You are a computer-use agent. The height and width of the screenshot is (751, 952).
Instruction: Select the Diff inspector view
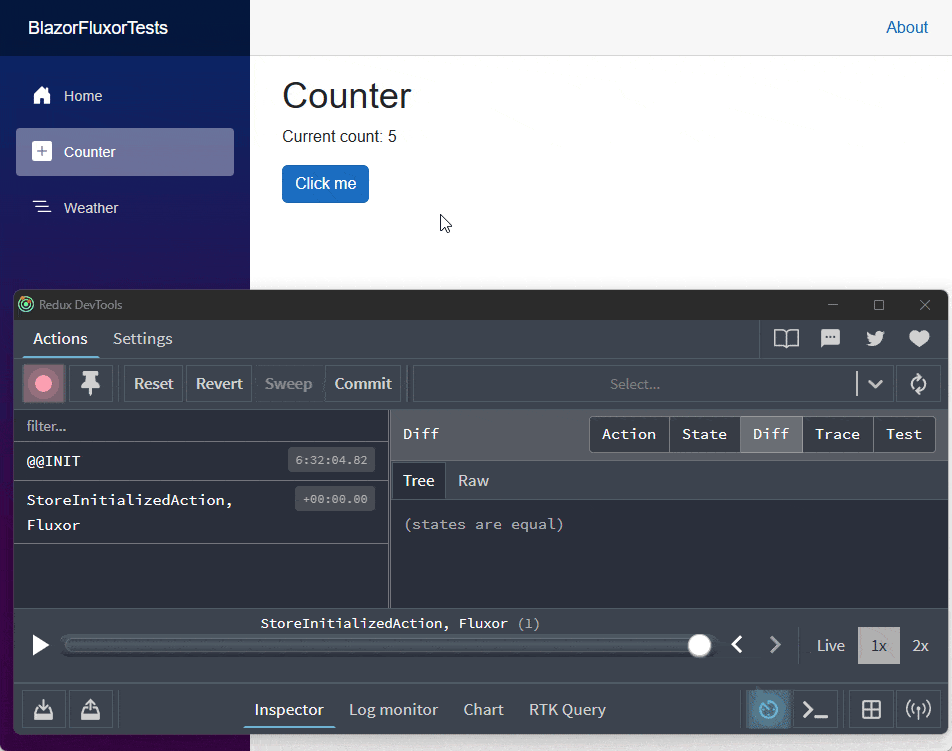tap(771, 434)
